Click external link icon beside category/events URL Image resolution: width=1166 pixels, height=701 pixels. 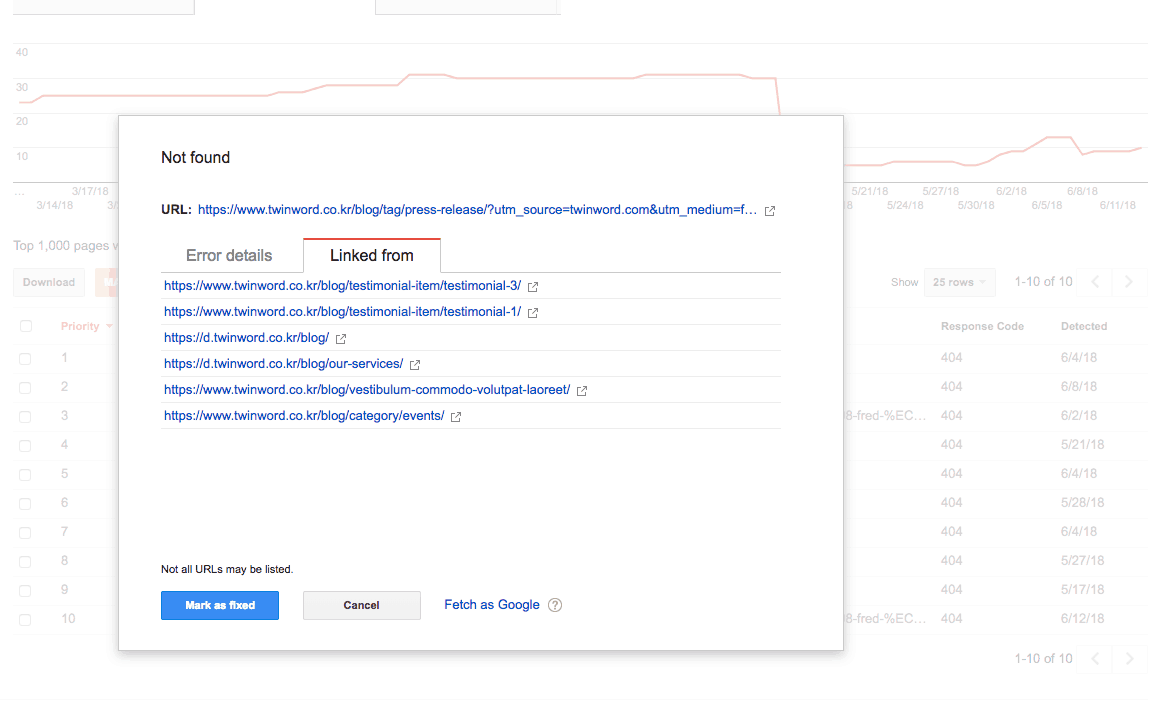click(456, 417)
